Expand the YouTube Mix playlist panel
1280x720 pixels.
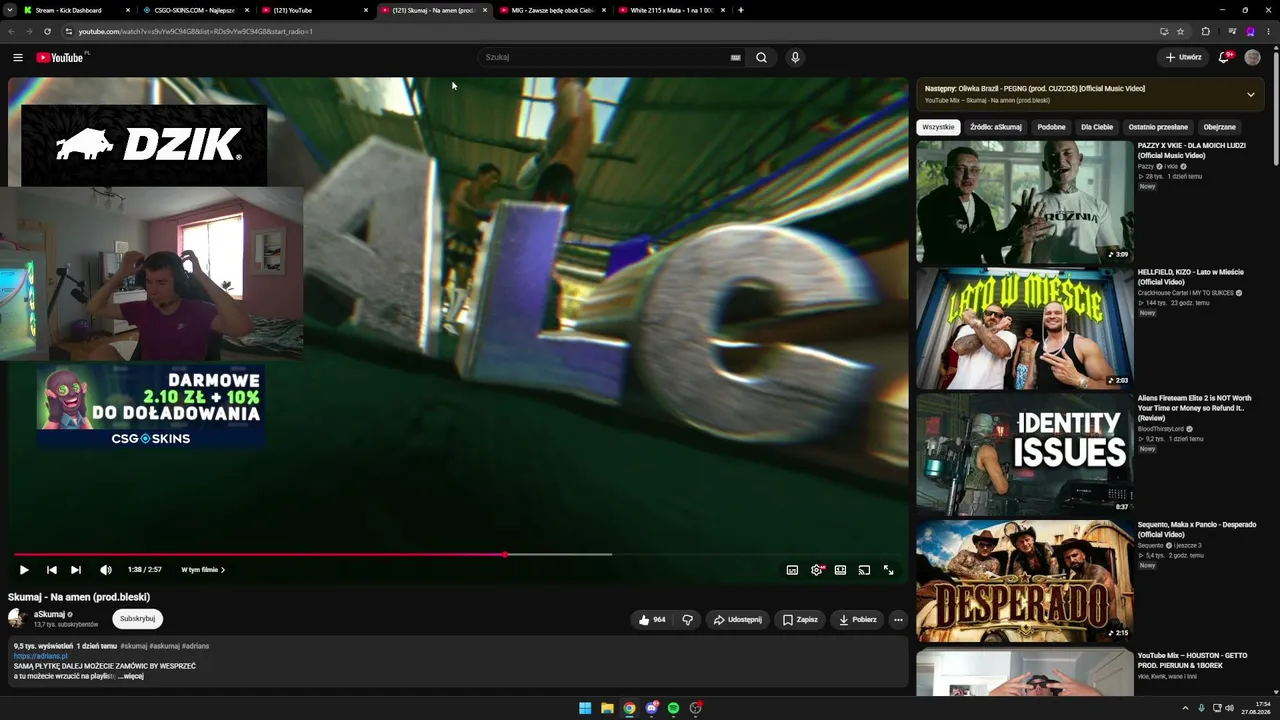[x=1250, y=95]
